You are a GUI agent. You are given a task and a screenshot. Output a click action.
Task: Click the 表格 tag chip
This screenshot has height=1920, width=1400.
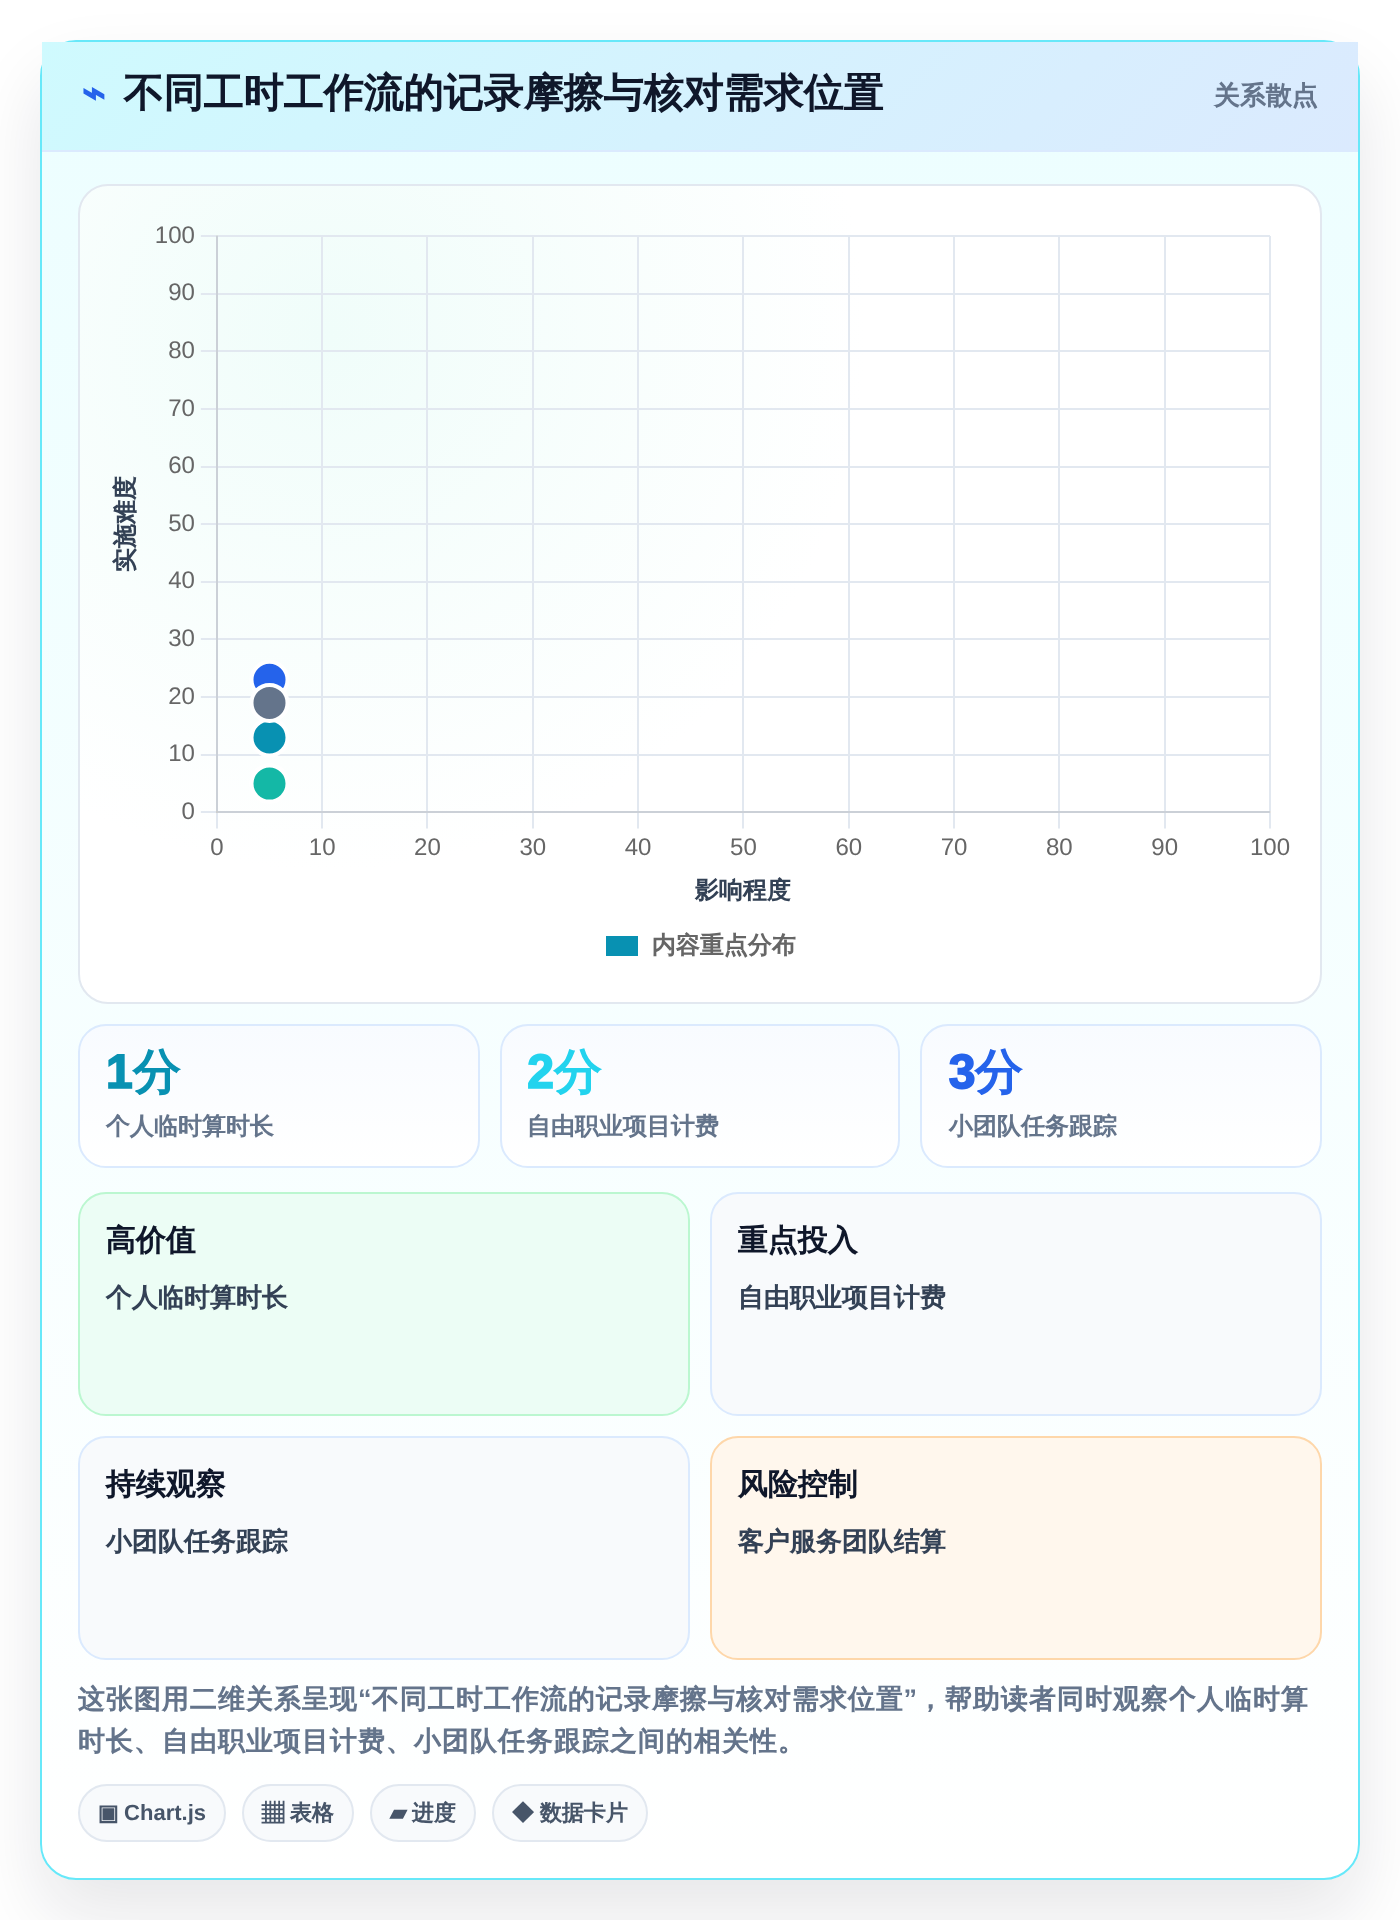pyautogui.click(x=298, y=1813)
